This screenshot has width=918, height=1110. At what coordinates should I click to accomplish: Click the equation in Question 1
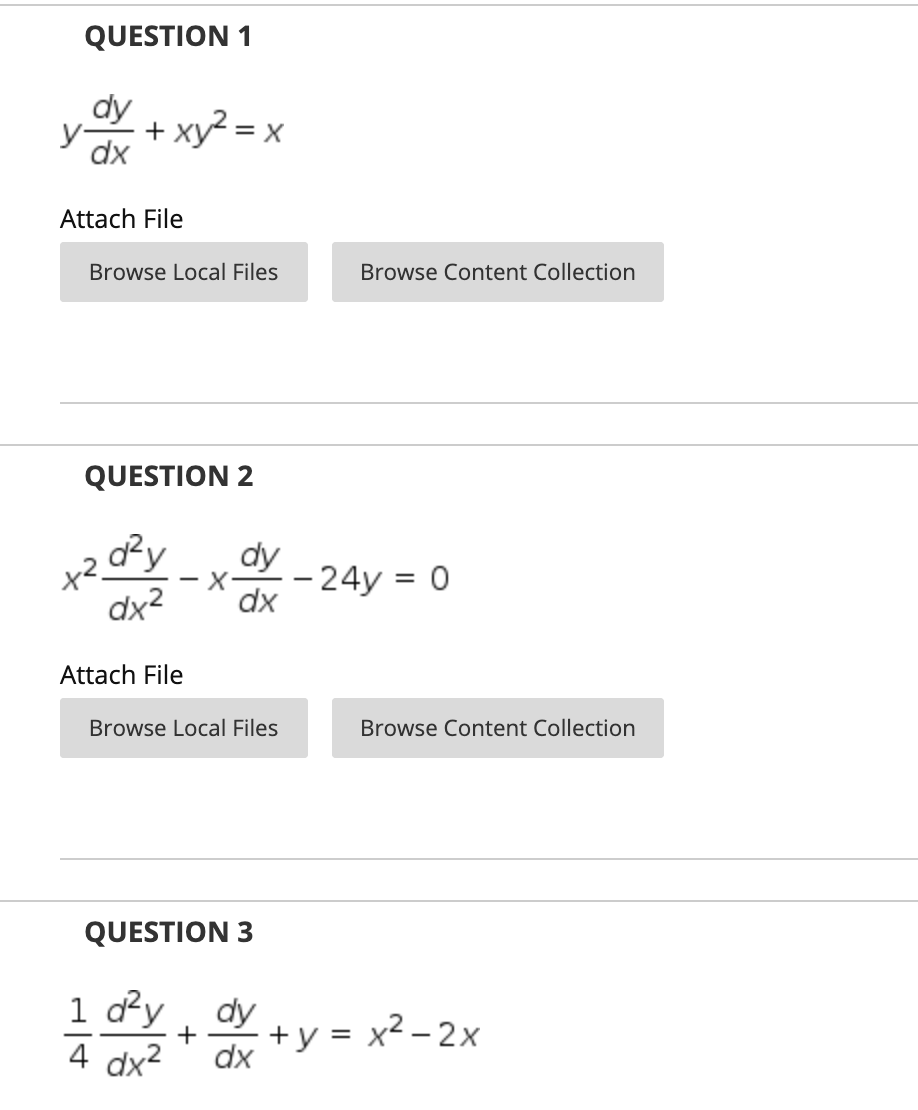click(x=172, y=130)
